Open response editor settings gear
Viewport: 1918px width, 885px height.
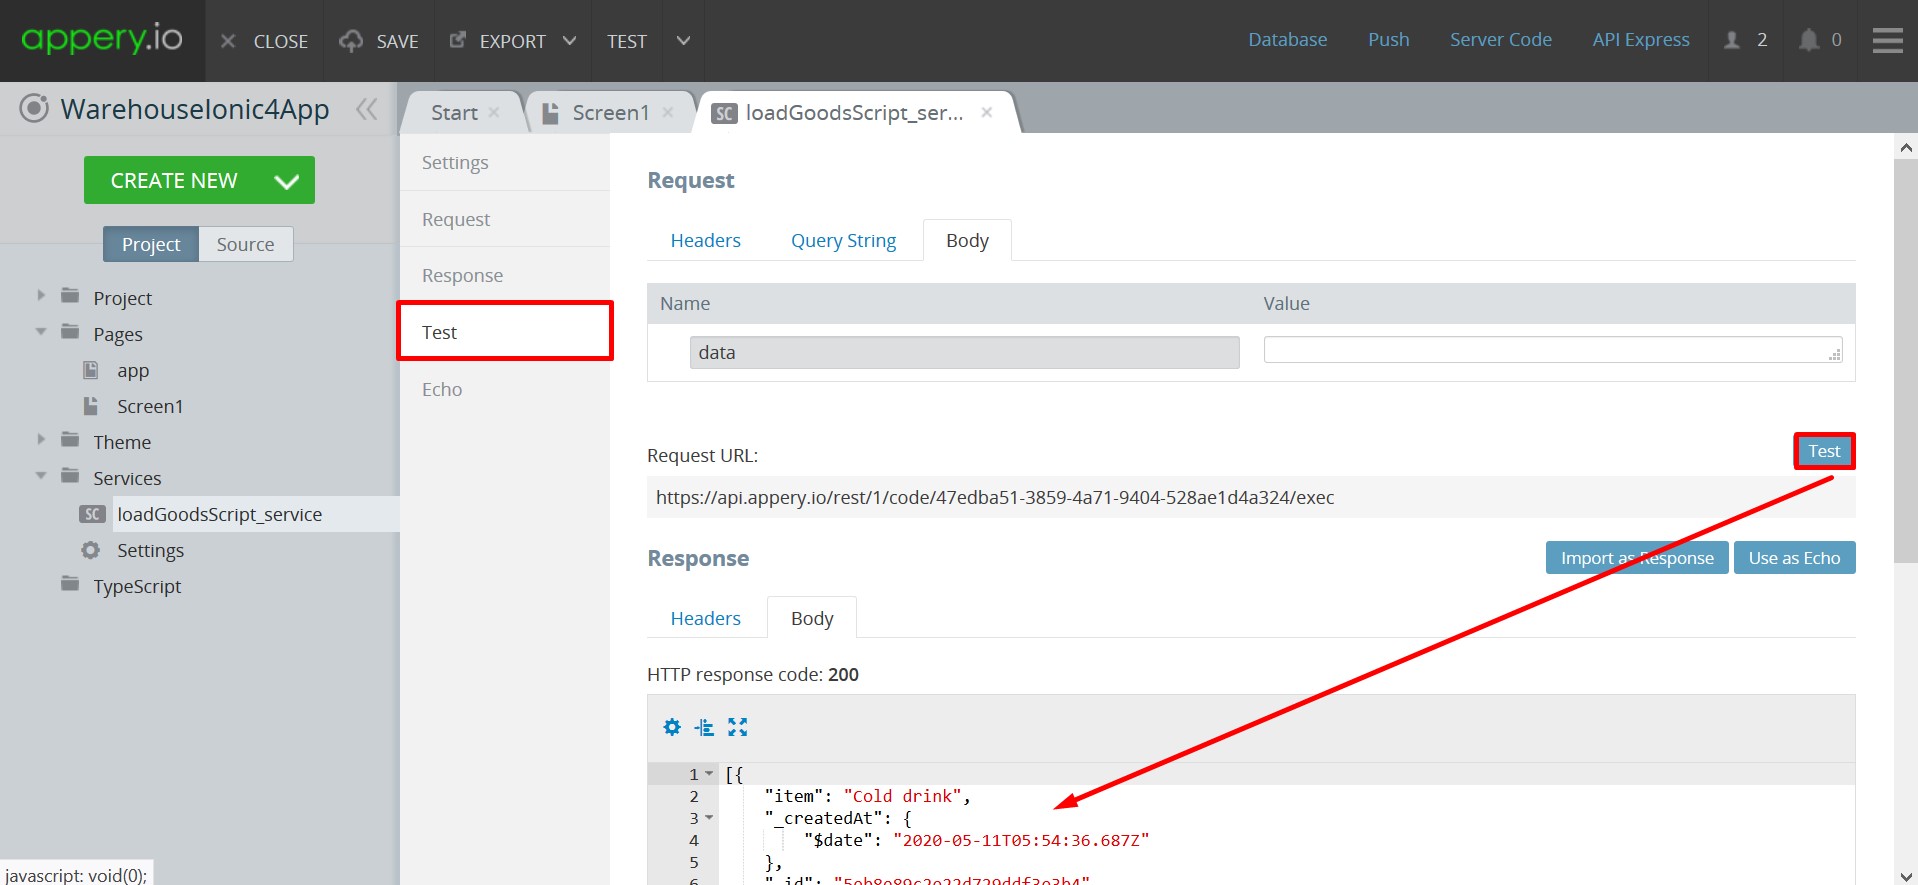point(672,727)
